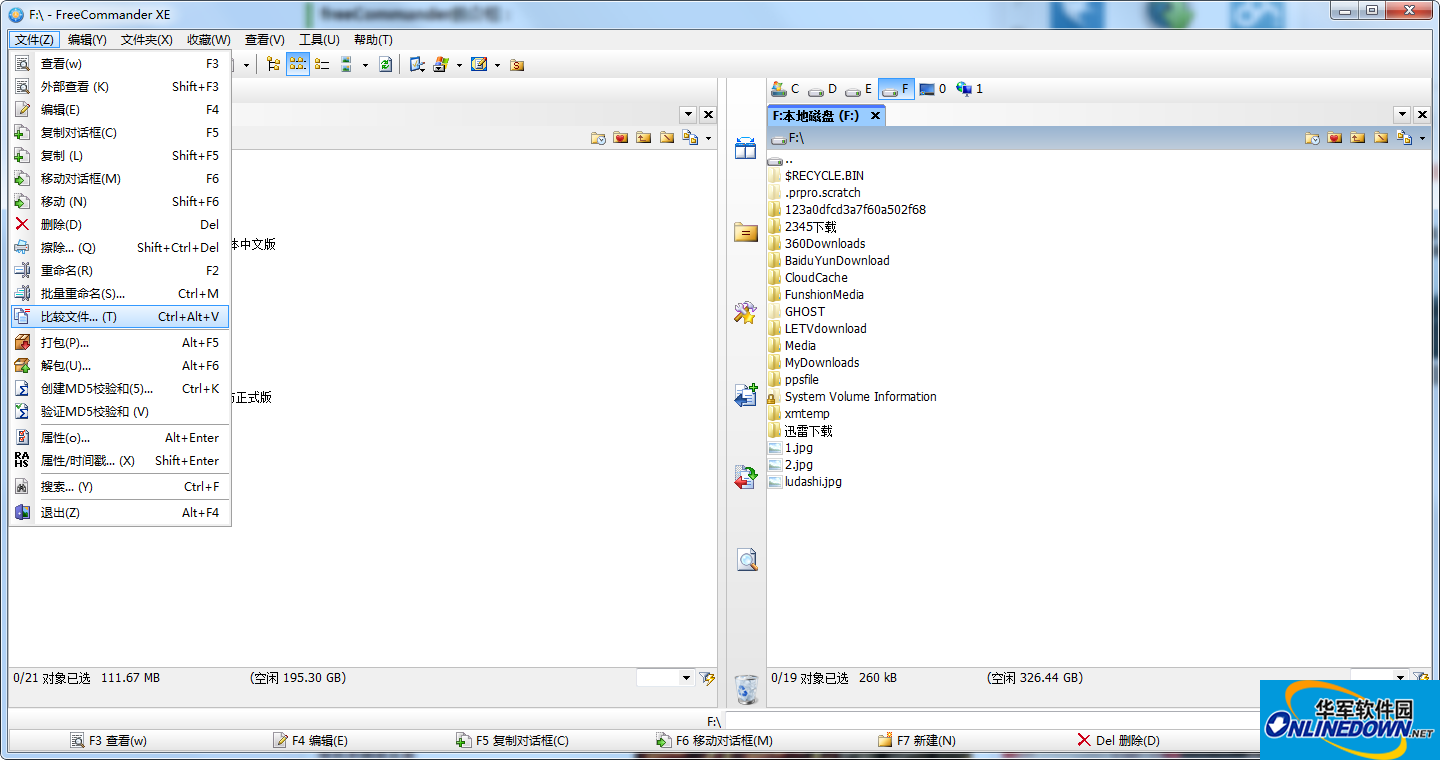1440x760 pixels.
Task: Choose 比较文件... (T) from File menu
Action: [120, 317]
